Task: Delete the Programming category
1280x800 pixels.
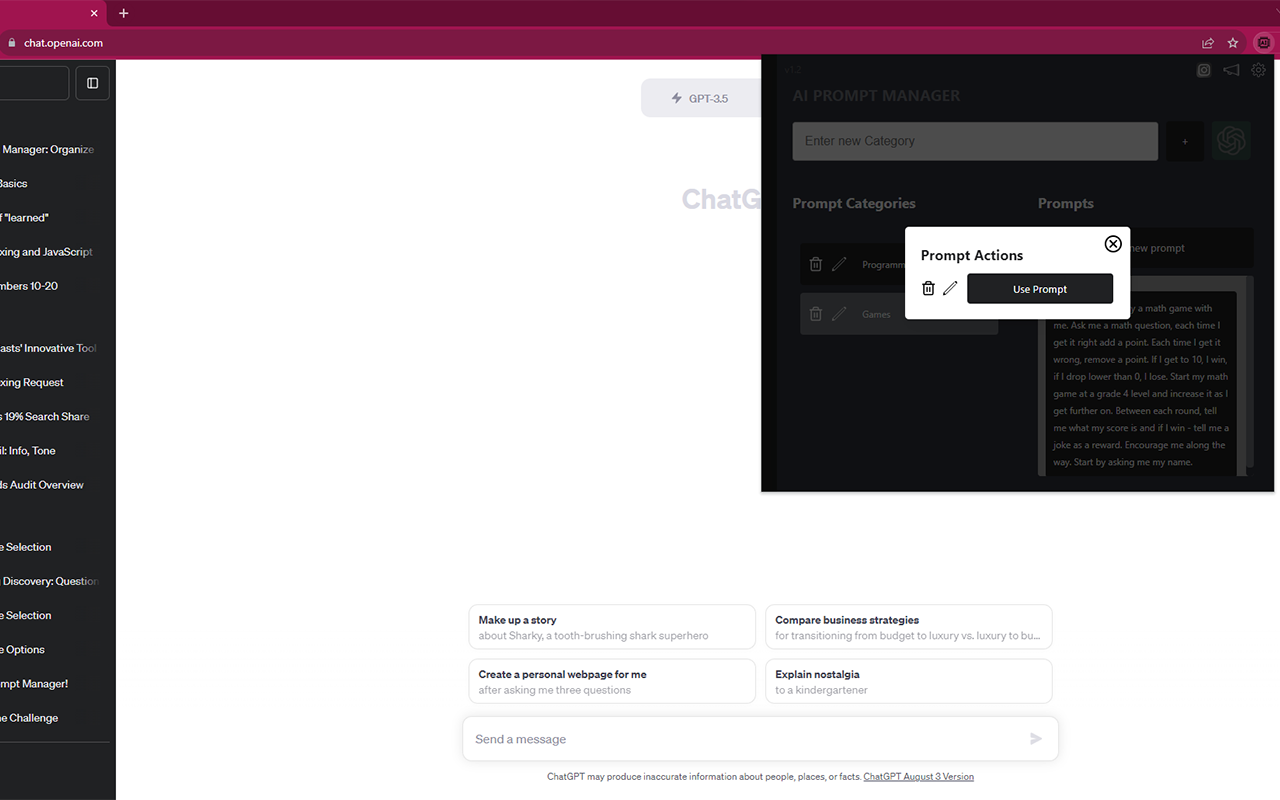Action: (816, 264)
